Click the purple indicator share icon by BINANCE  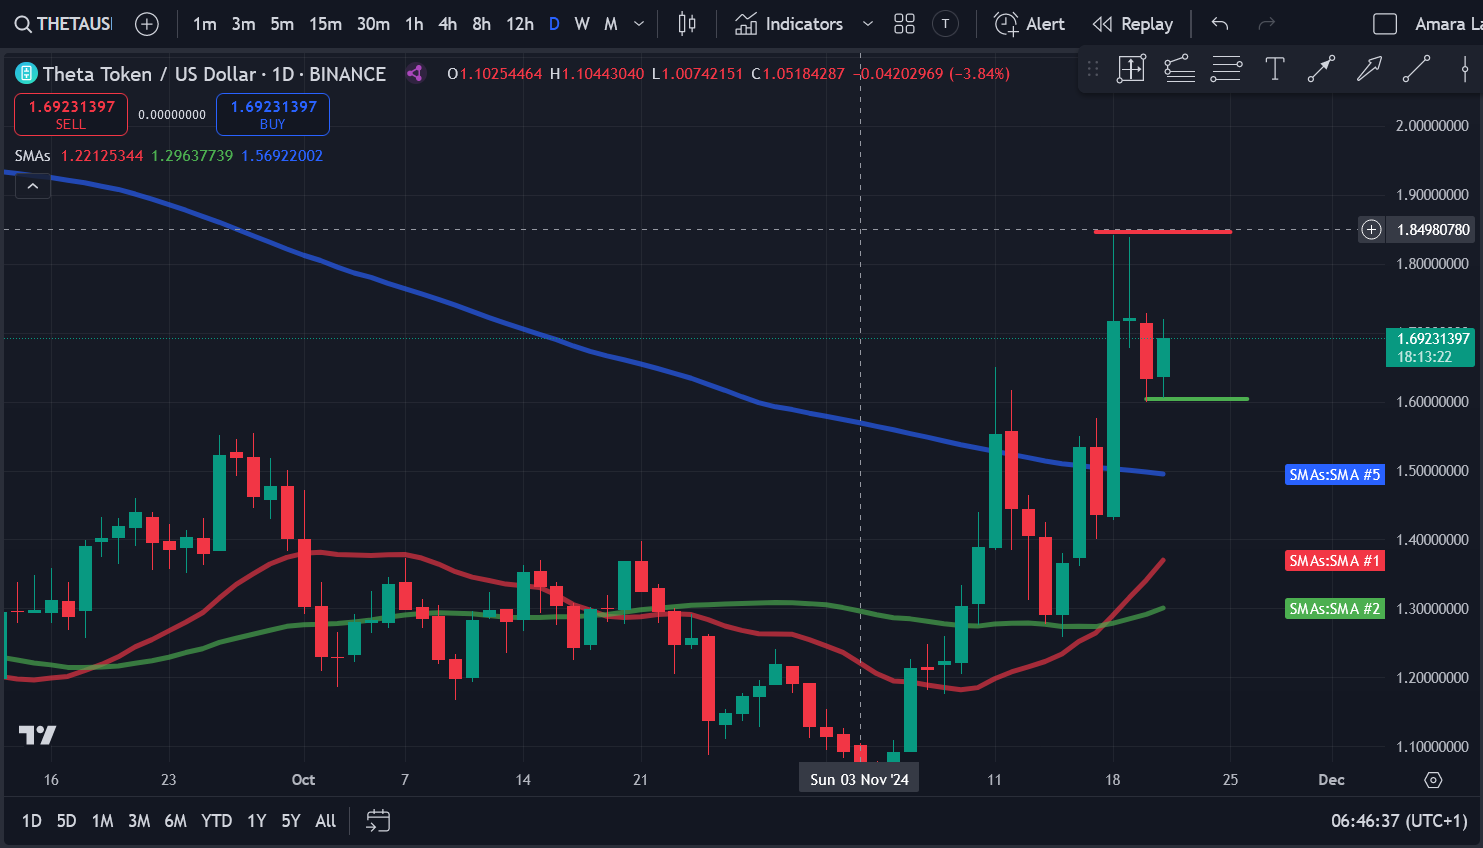point(415,73)
